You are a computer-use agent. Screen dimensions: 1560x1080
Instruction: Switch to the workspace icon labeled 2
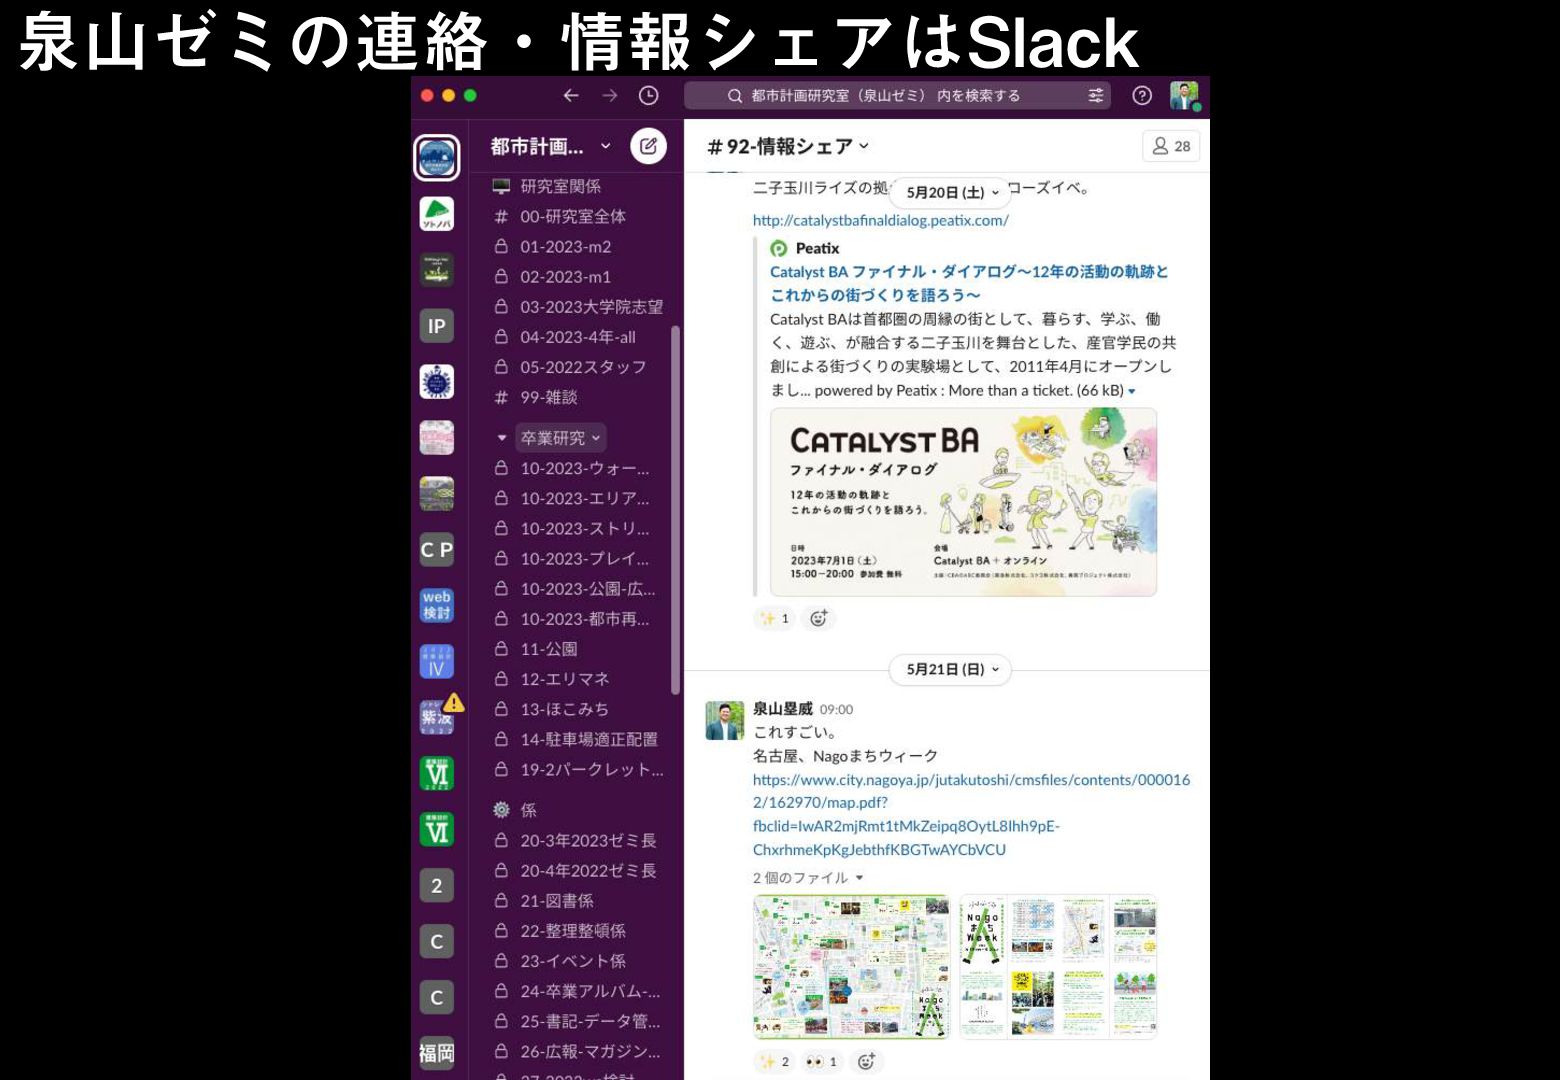pyautogui.click(x=437, y=885)
